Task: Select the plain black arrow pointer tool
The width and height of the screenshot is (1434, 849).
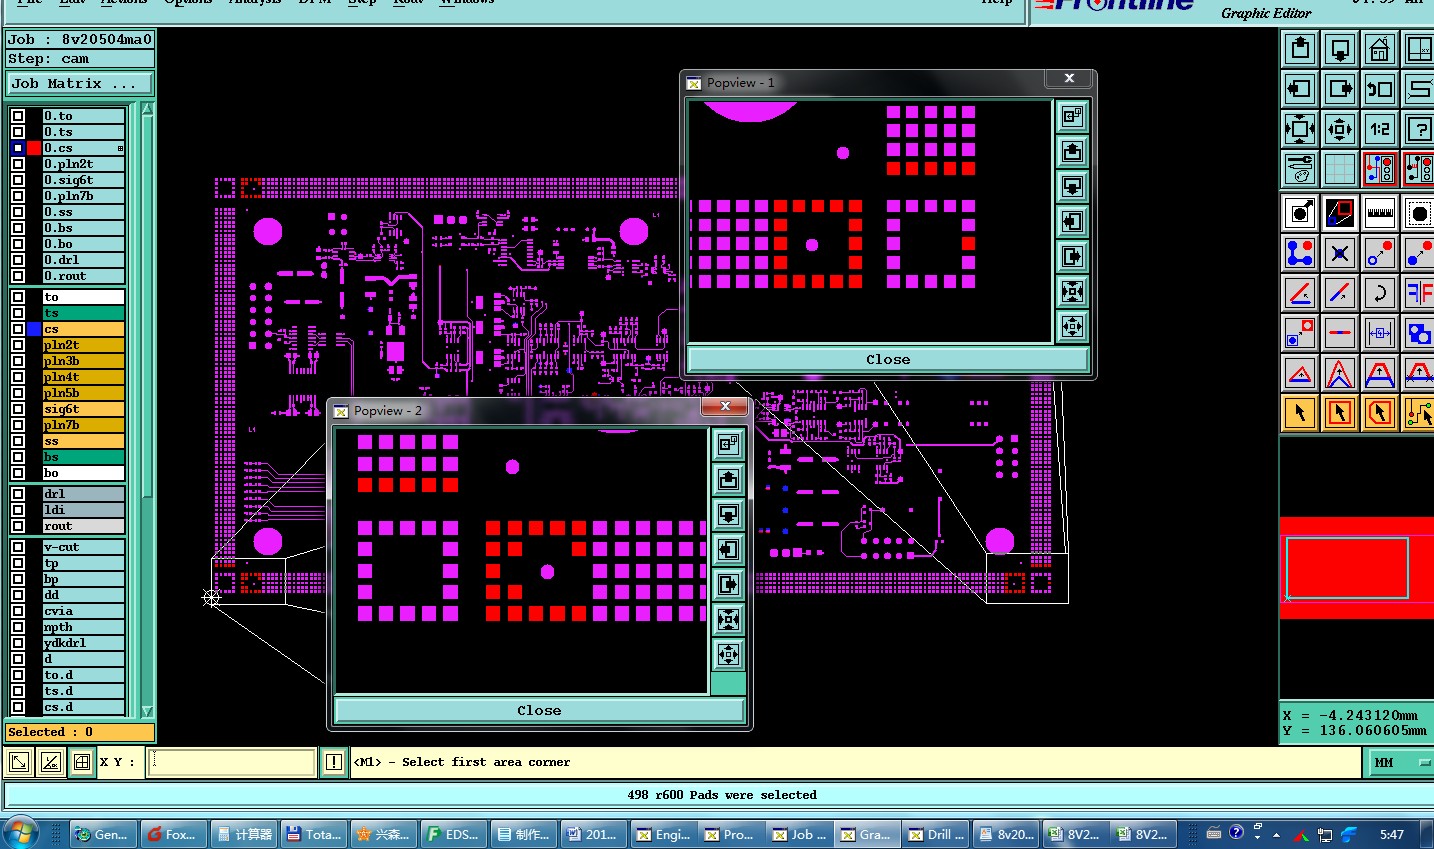Action: tap(1299, 412)
